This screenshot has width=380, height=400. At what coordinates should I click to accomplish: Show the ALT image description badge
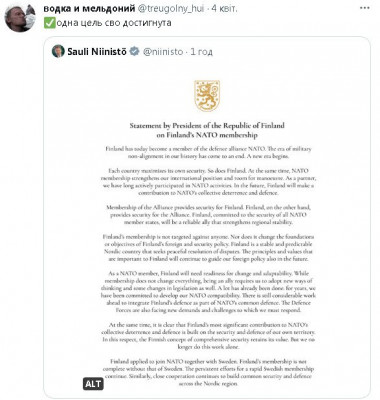(x=93, y=384)
